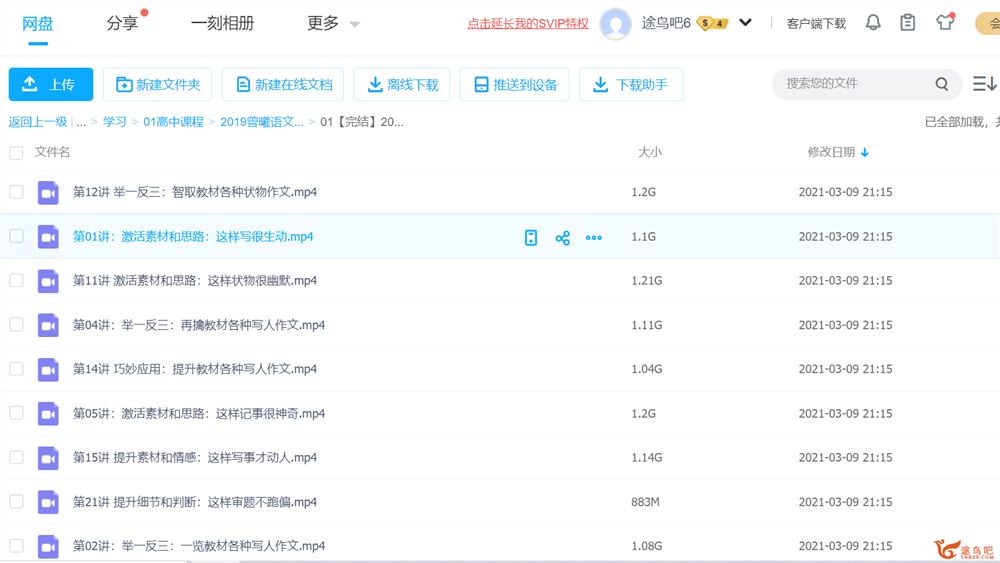
Task: Click 新建文件夹 button
Action: (x=158, y=84)
